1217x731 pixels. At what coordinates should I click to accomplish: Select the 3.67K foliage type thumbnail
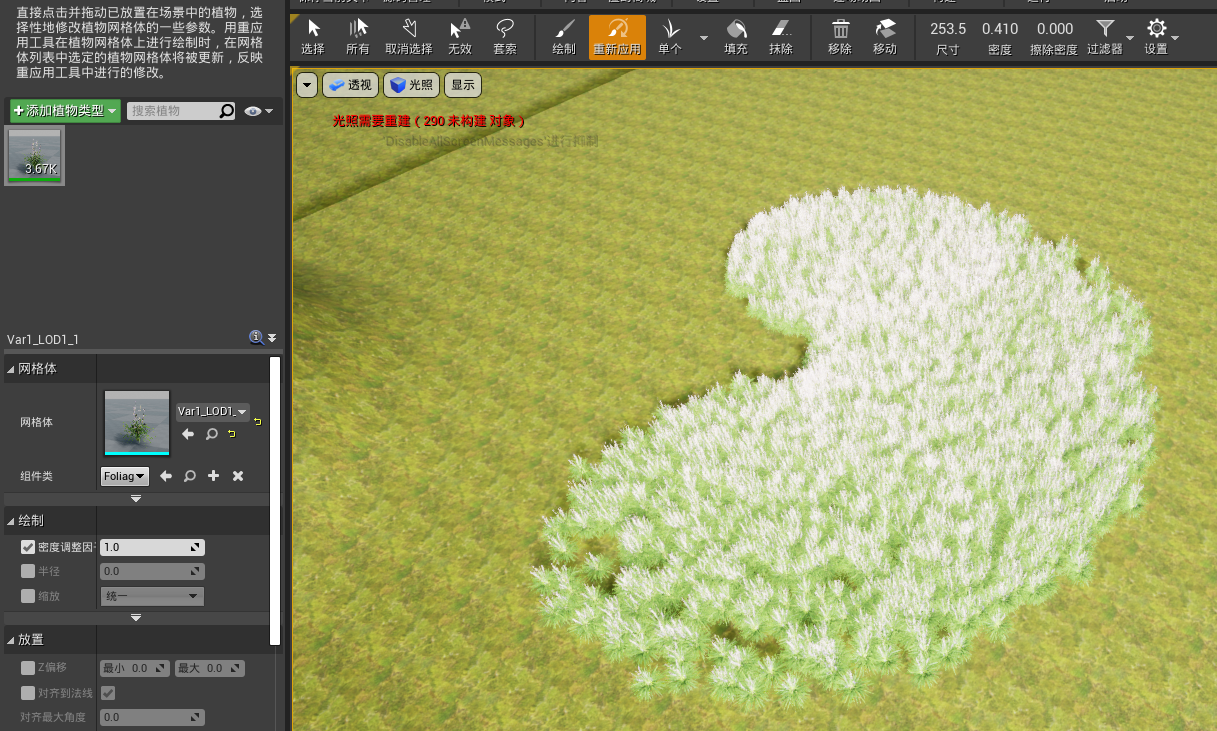[x=35, y=155]
